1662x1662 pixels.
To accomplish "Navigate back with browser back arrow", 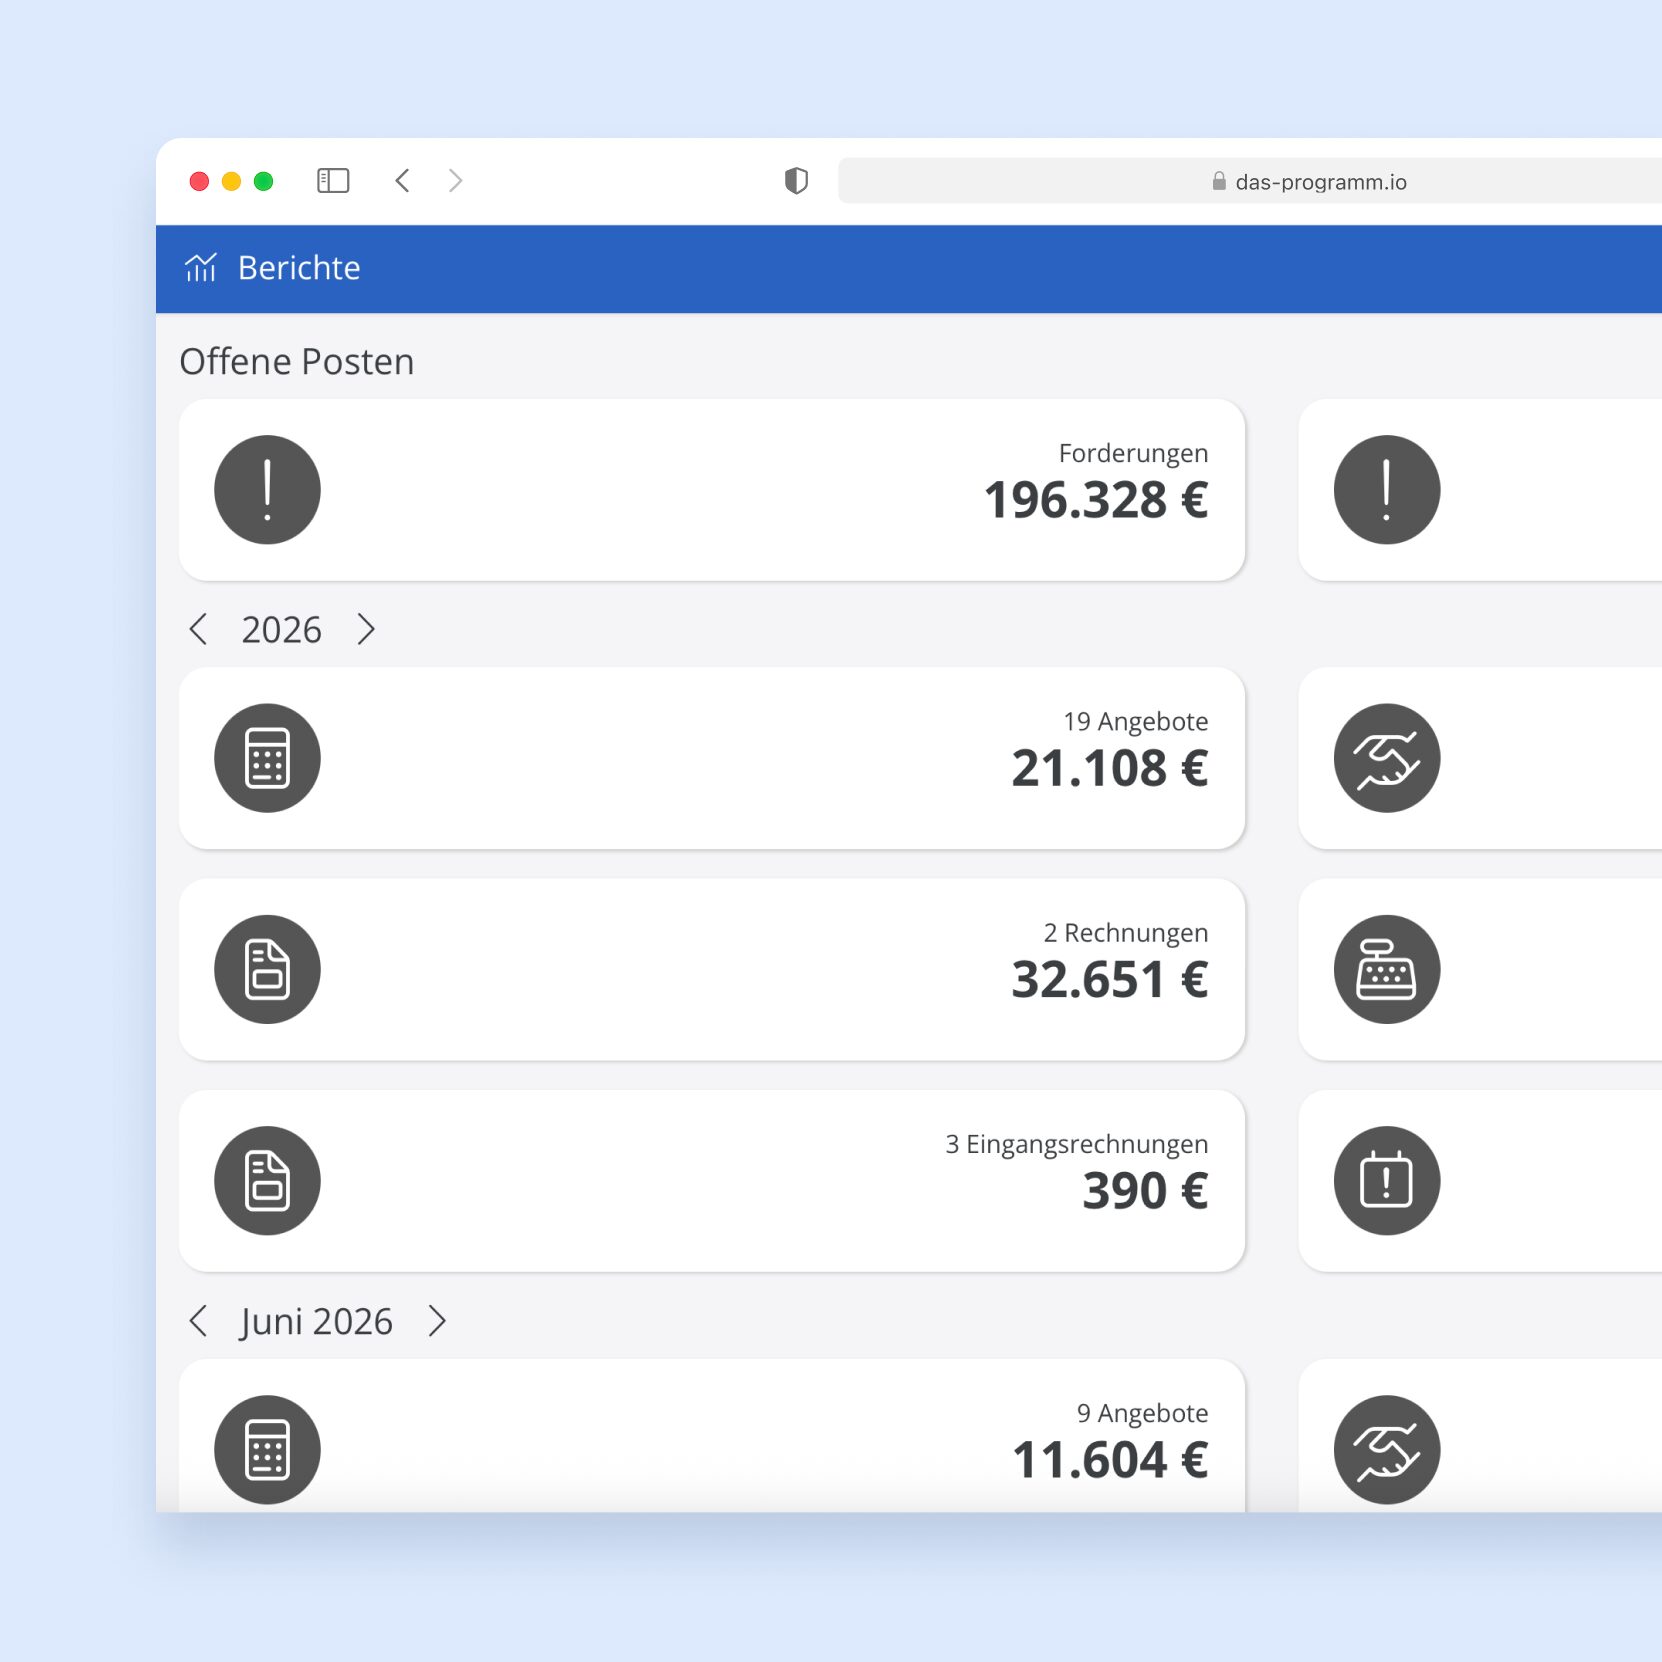I will (x=402, y=181).
